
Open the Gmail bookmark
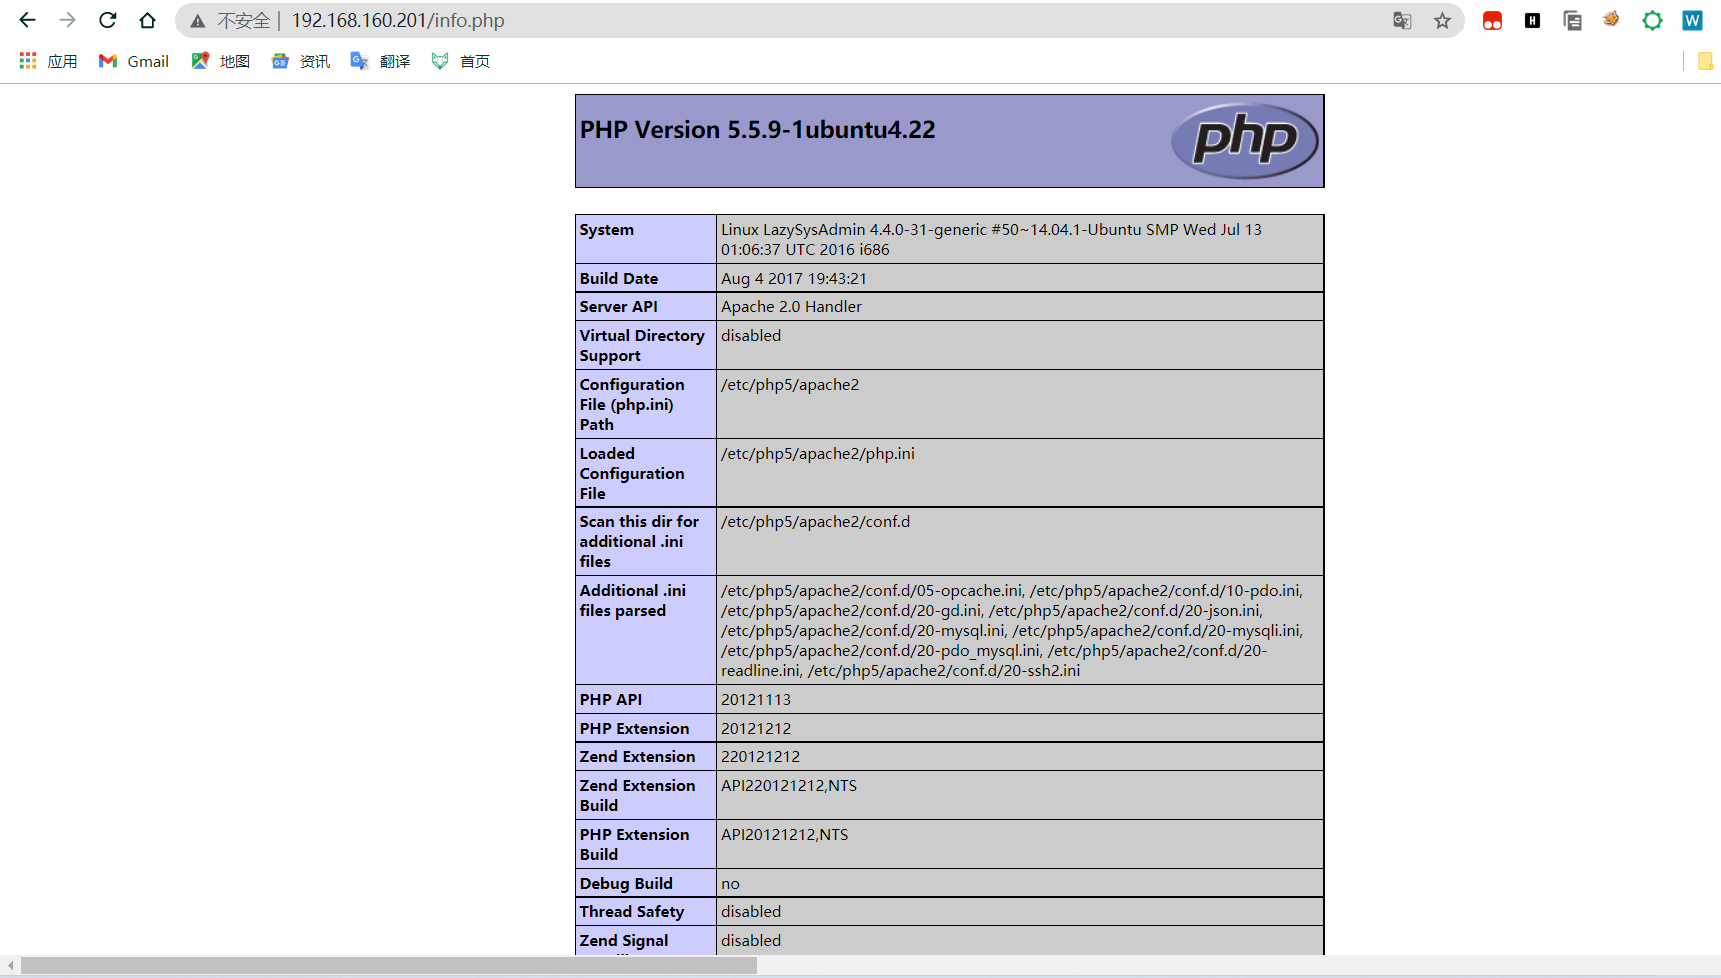point(134,61)
